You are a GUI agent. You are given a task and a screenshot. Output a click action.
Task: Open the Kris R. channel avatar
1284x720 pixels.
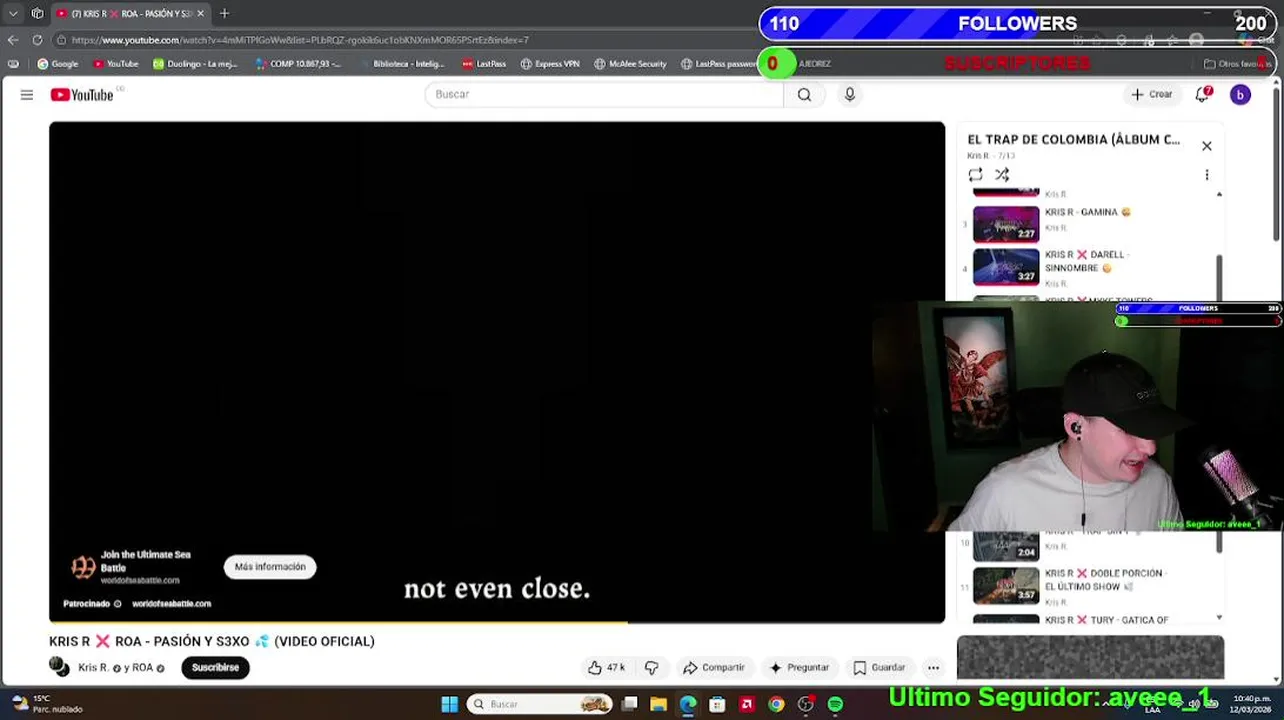(59, 667)
